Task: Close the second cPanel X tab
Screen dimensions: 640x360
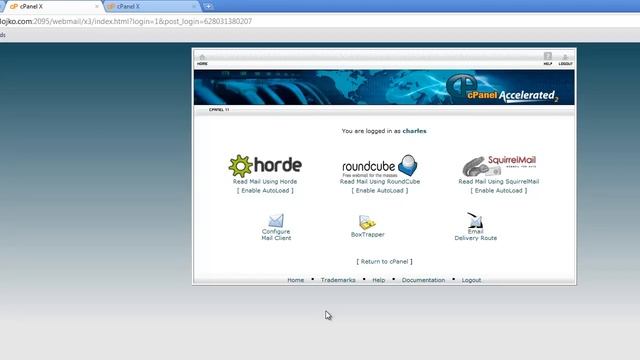Action: pyautogui.click(x=194, y=7)
